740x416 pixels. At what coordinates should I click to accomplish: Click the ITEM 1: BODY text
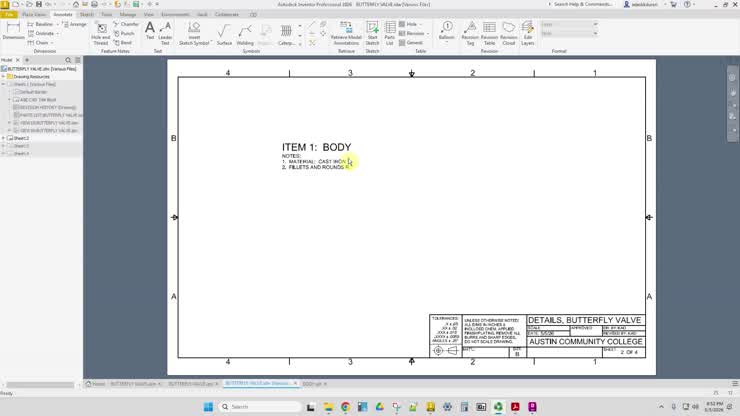[x=317, y=147]
